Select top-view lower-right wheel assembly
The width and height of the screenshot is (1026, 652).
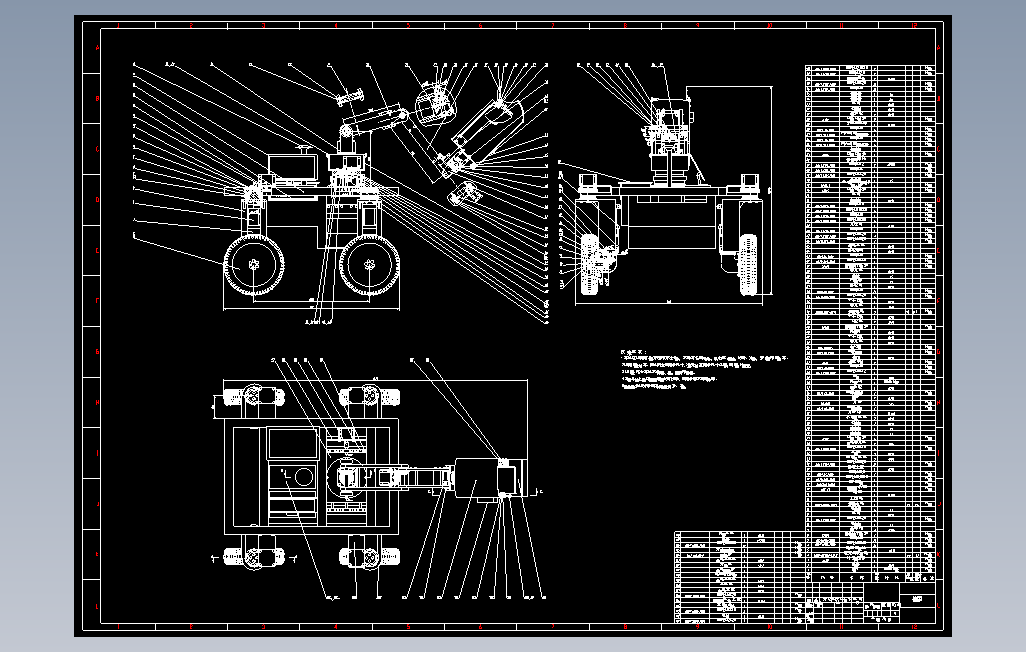370,556
